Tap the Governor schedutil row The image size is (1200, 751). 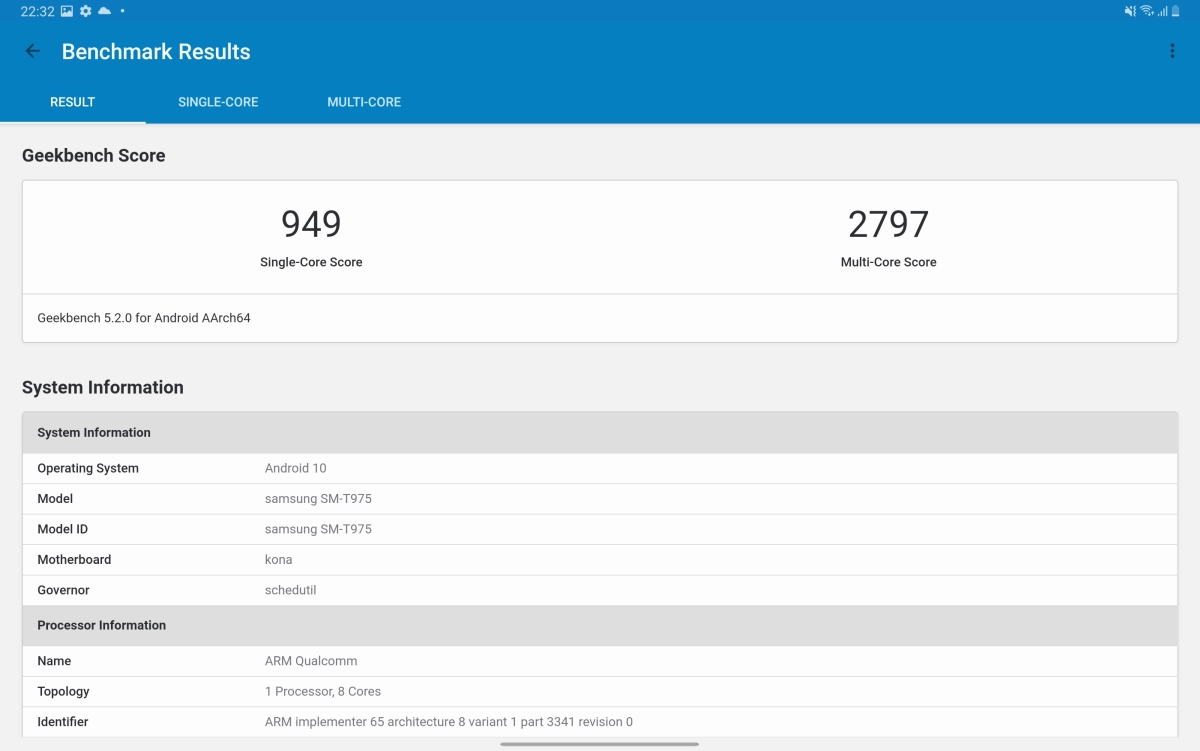click(600, 590)
